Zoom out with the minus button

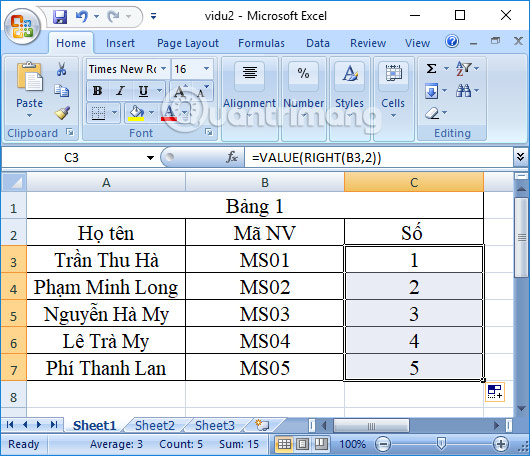tap(383, 444)
